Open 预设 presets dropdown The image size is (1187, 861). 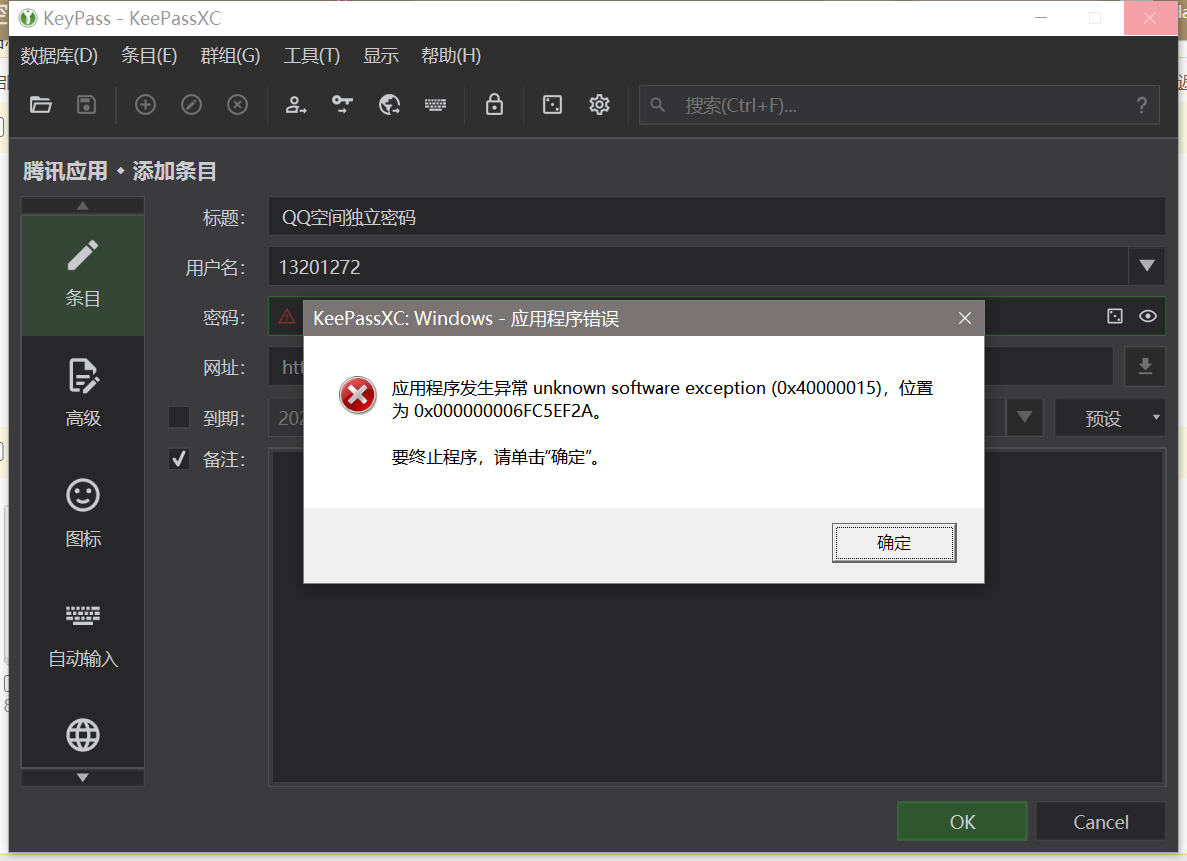[x=1110, y=418]
